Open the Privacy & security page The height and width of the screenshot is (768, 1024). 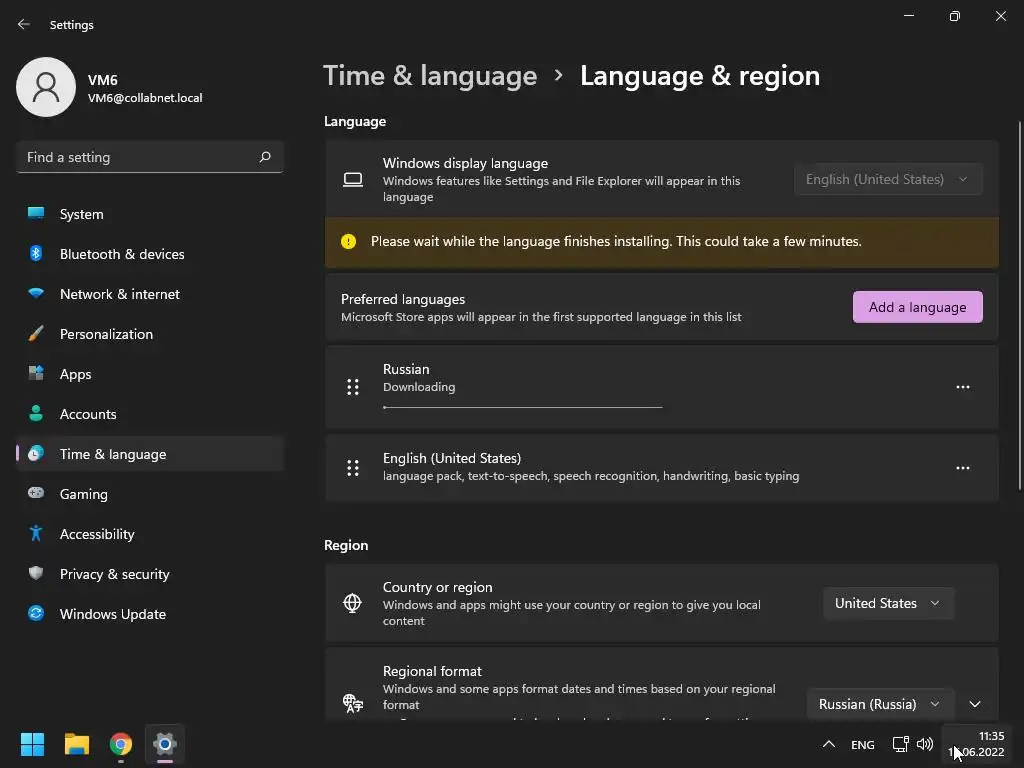[150, 574]
